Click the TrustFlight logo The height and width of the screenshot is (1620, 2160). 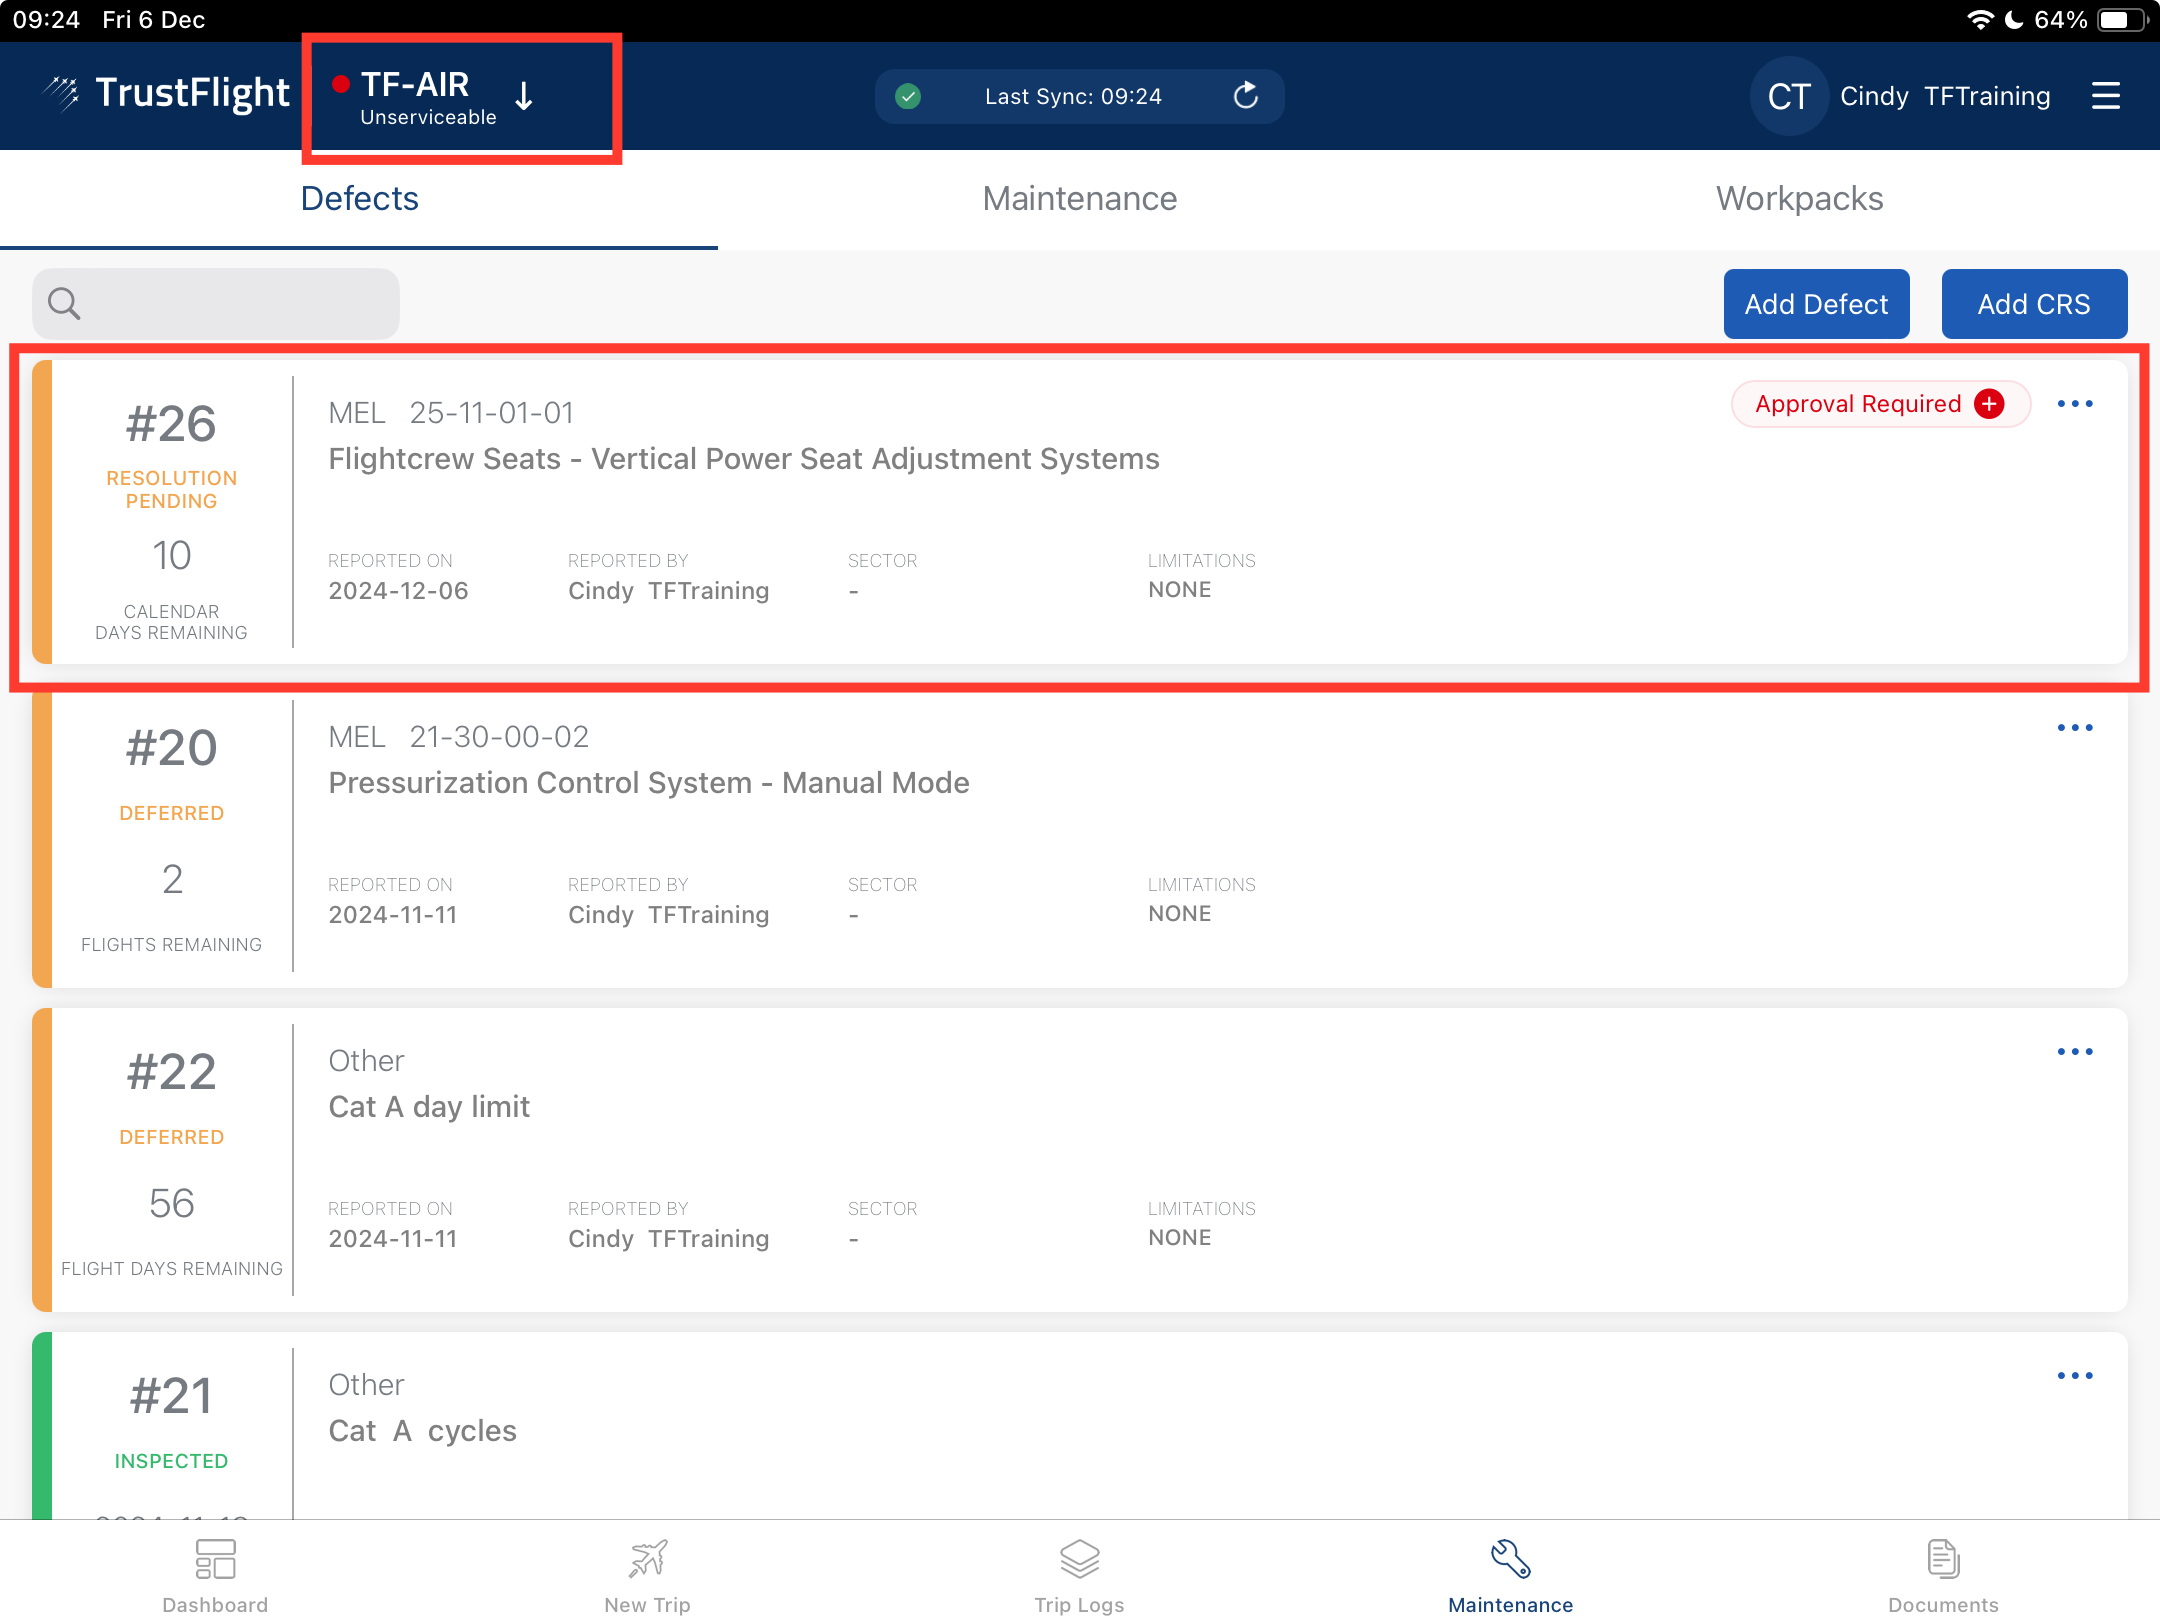tap(166, 93)
